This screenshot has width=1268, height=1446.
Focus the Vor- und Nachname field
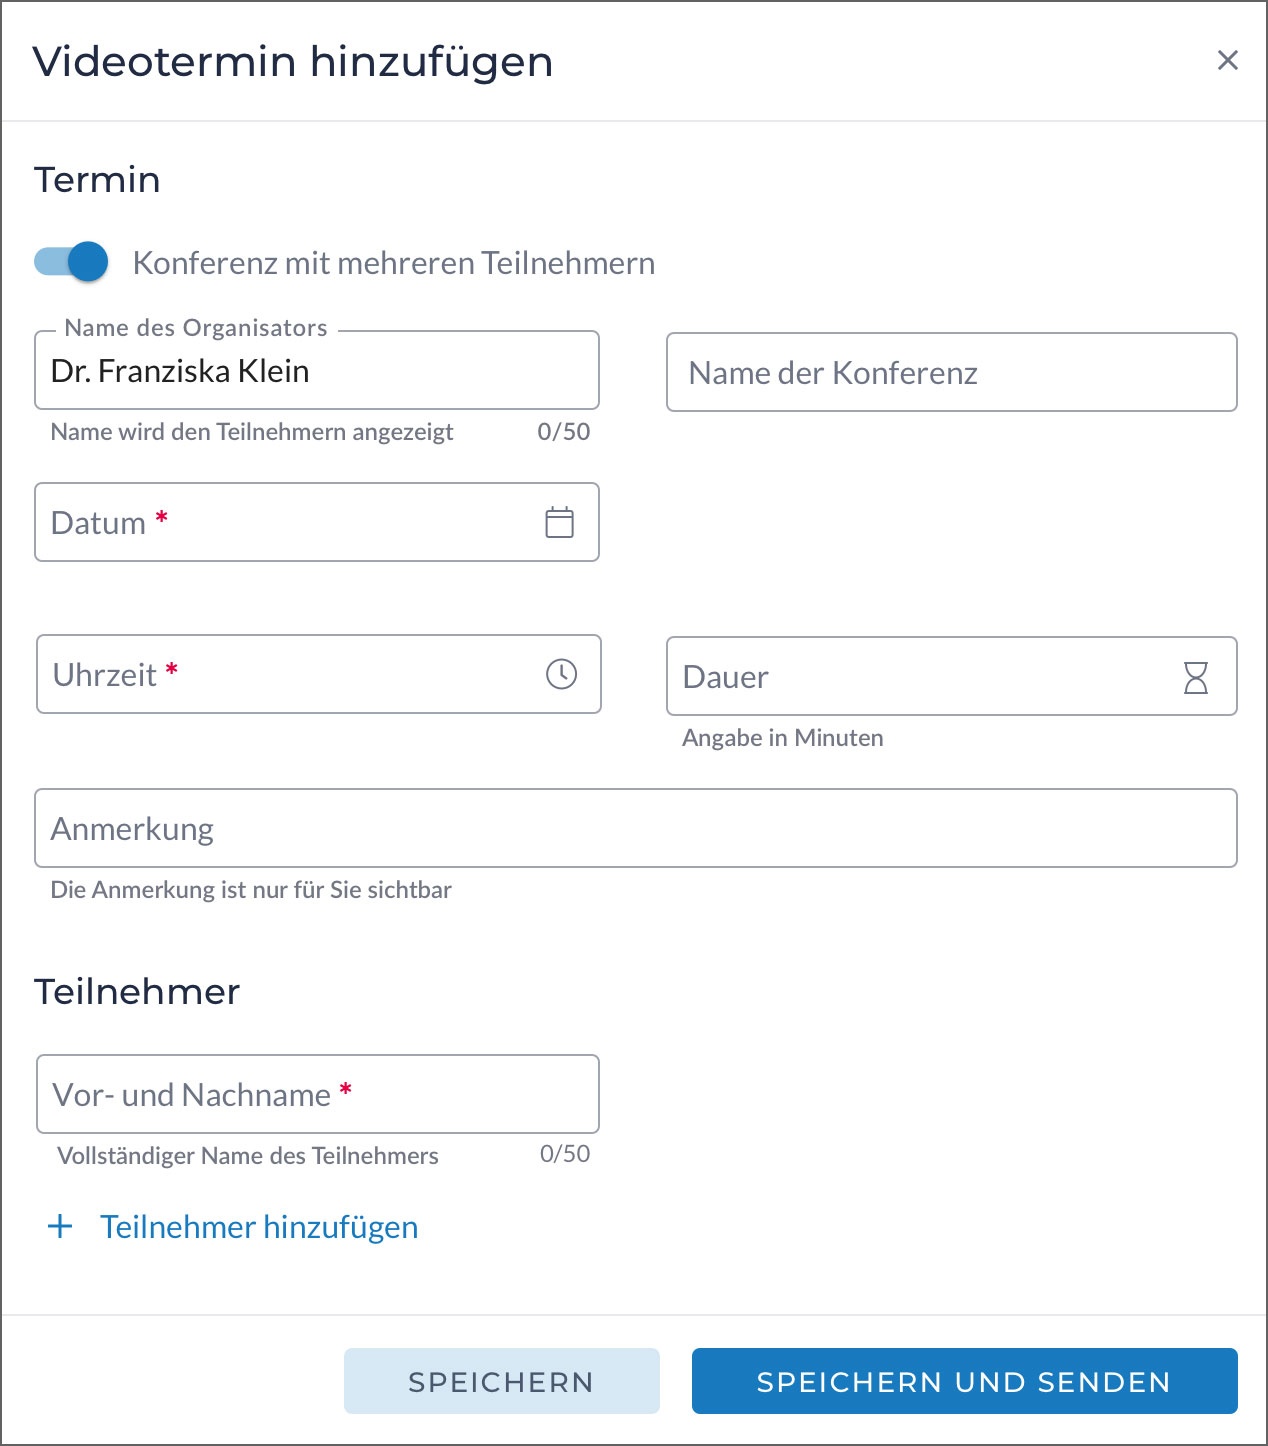tap(316, 1095)
